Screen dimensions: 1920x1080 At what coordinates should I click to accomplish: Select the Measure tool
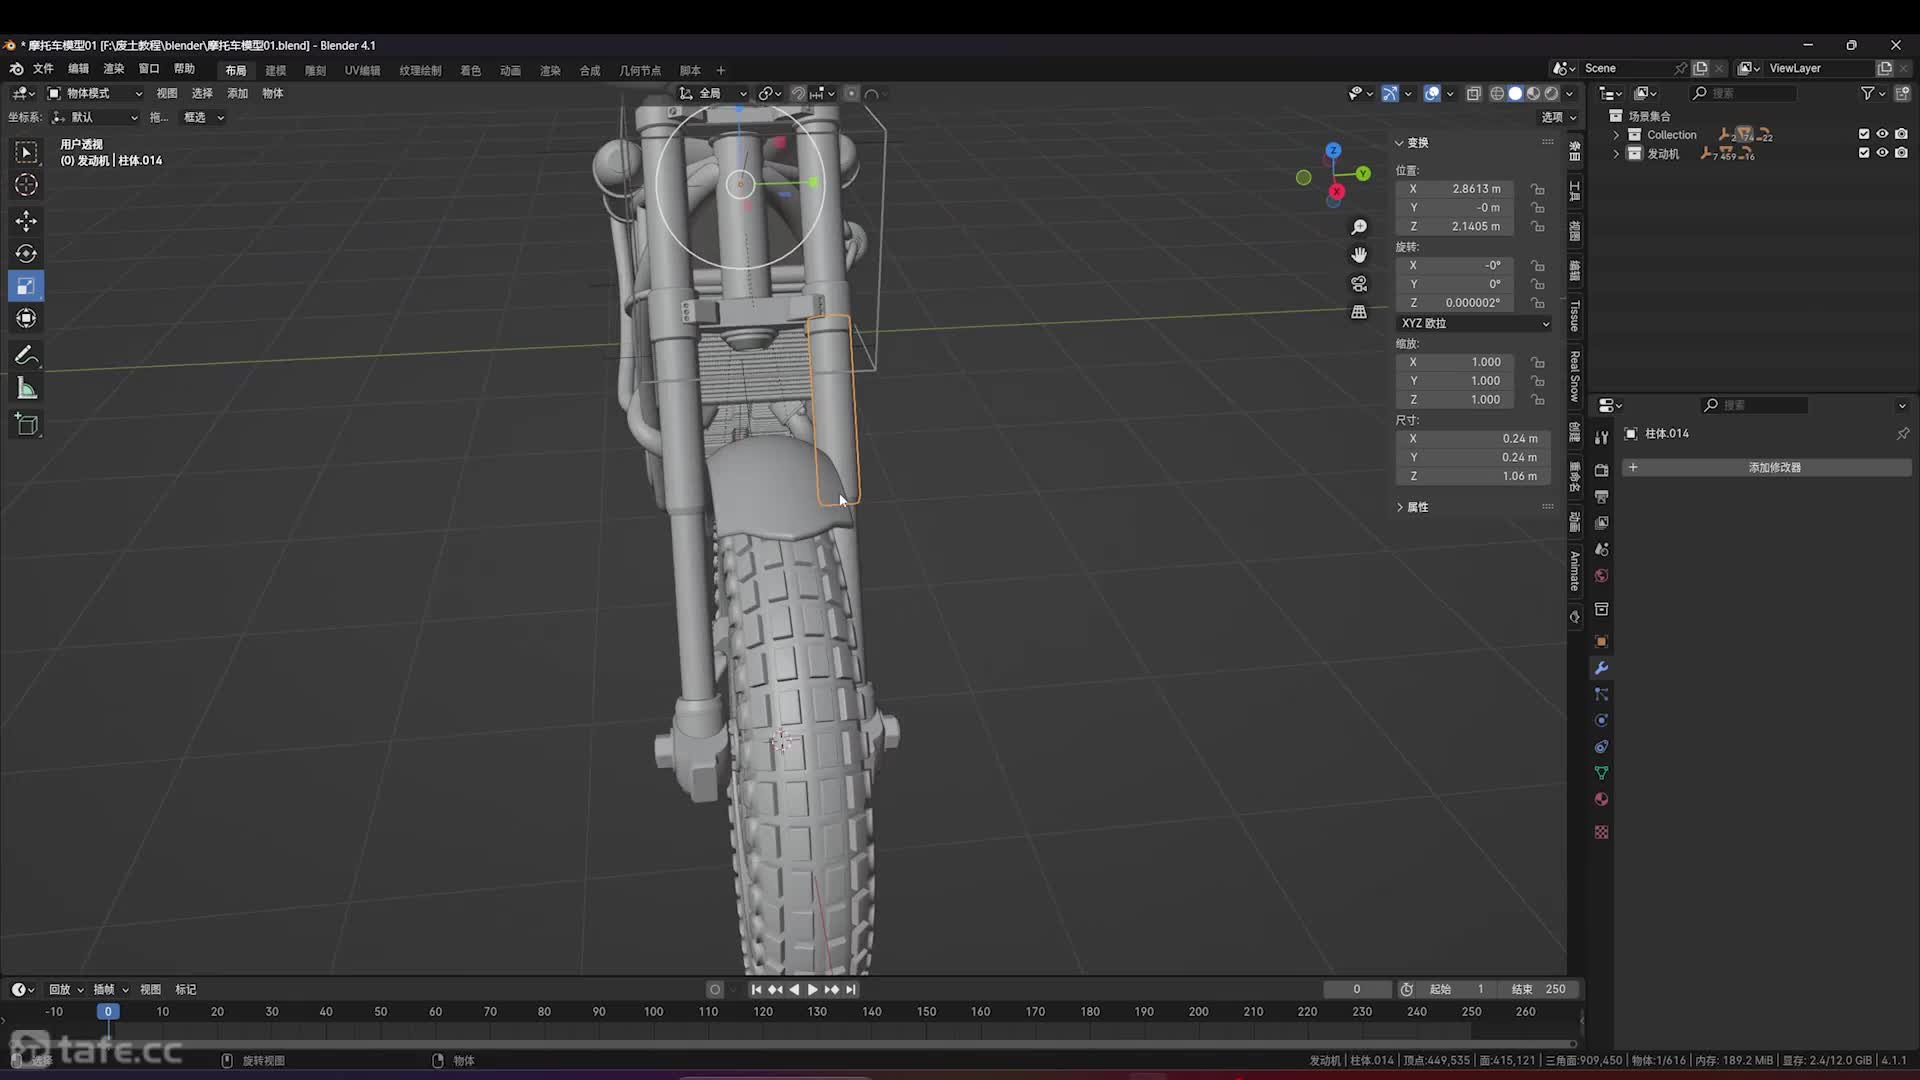tap(27, 389)
